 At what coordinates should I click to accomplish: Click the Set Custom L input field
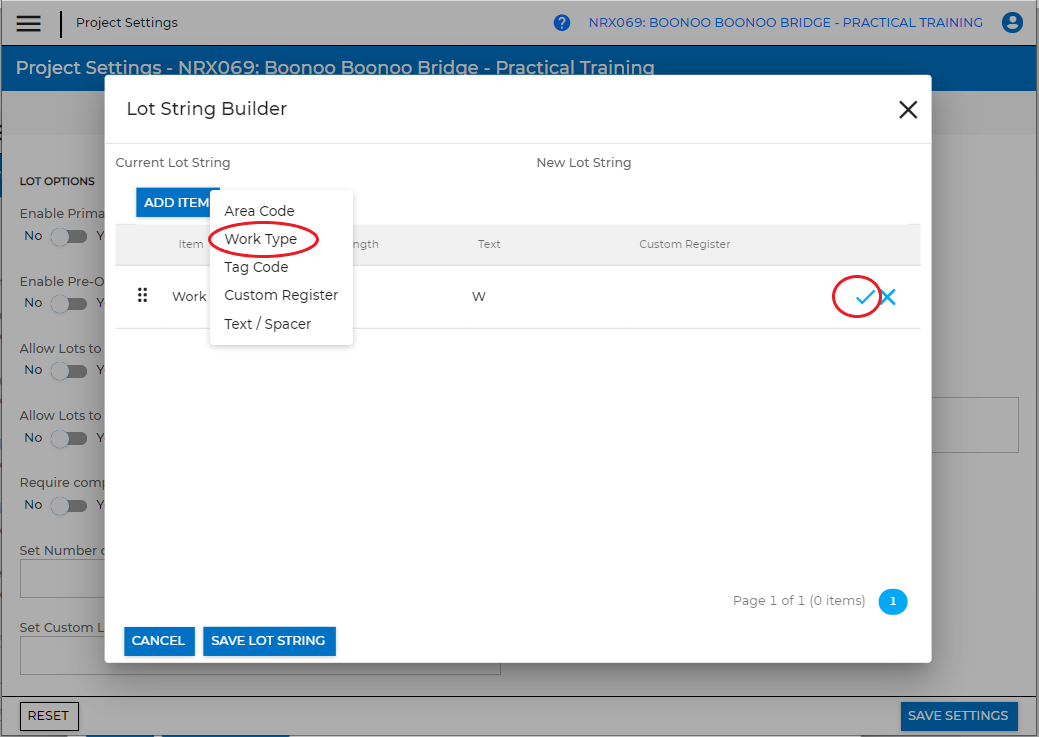[x=260, y=655]
